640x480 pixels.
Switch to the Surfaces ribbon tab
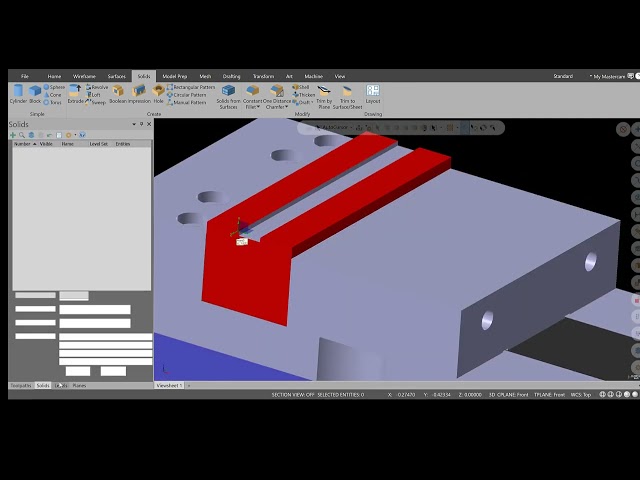click(x=117, y=76)
